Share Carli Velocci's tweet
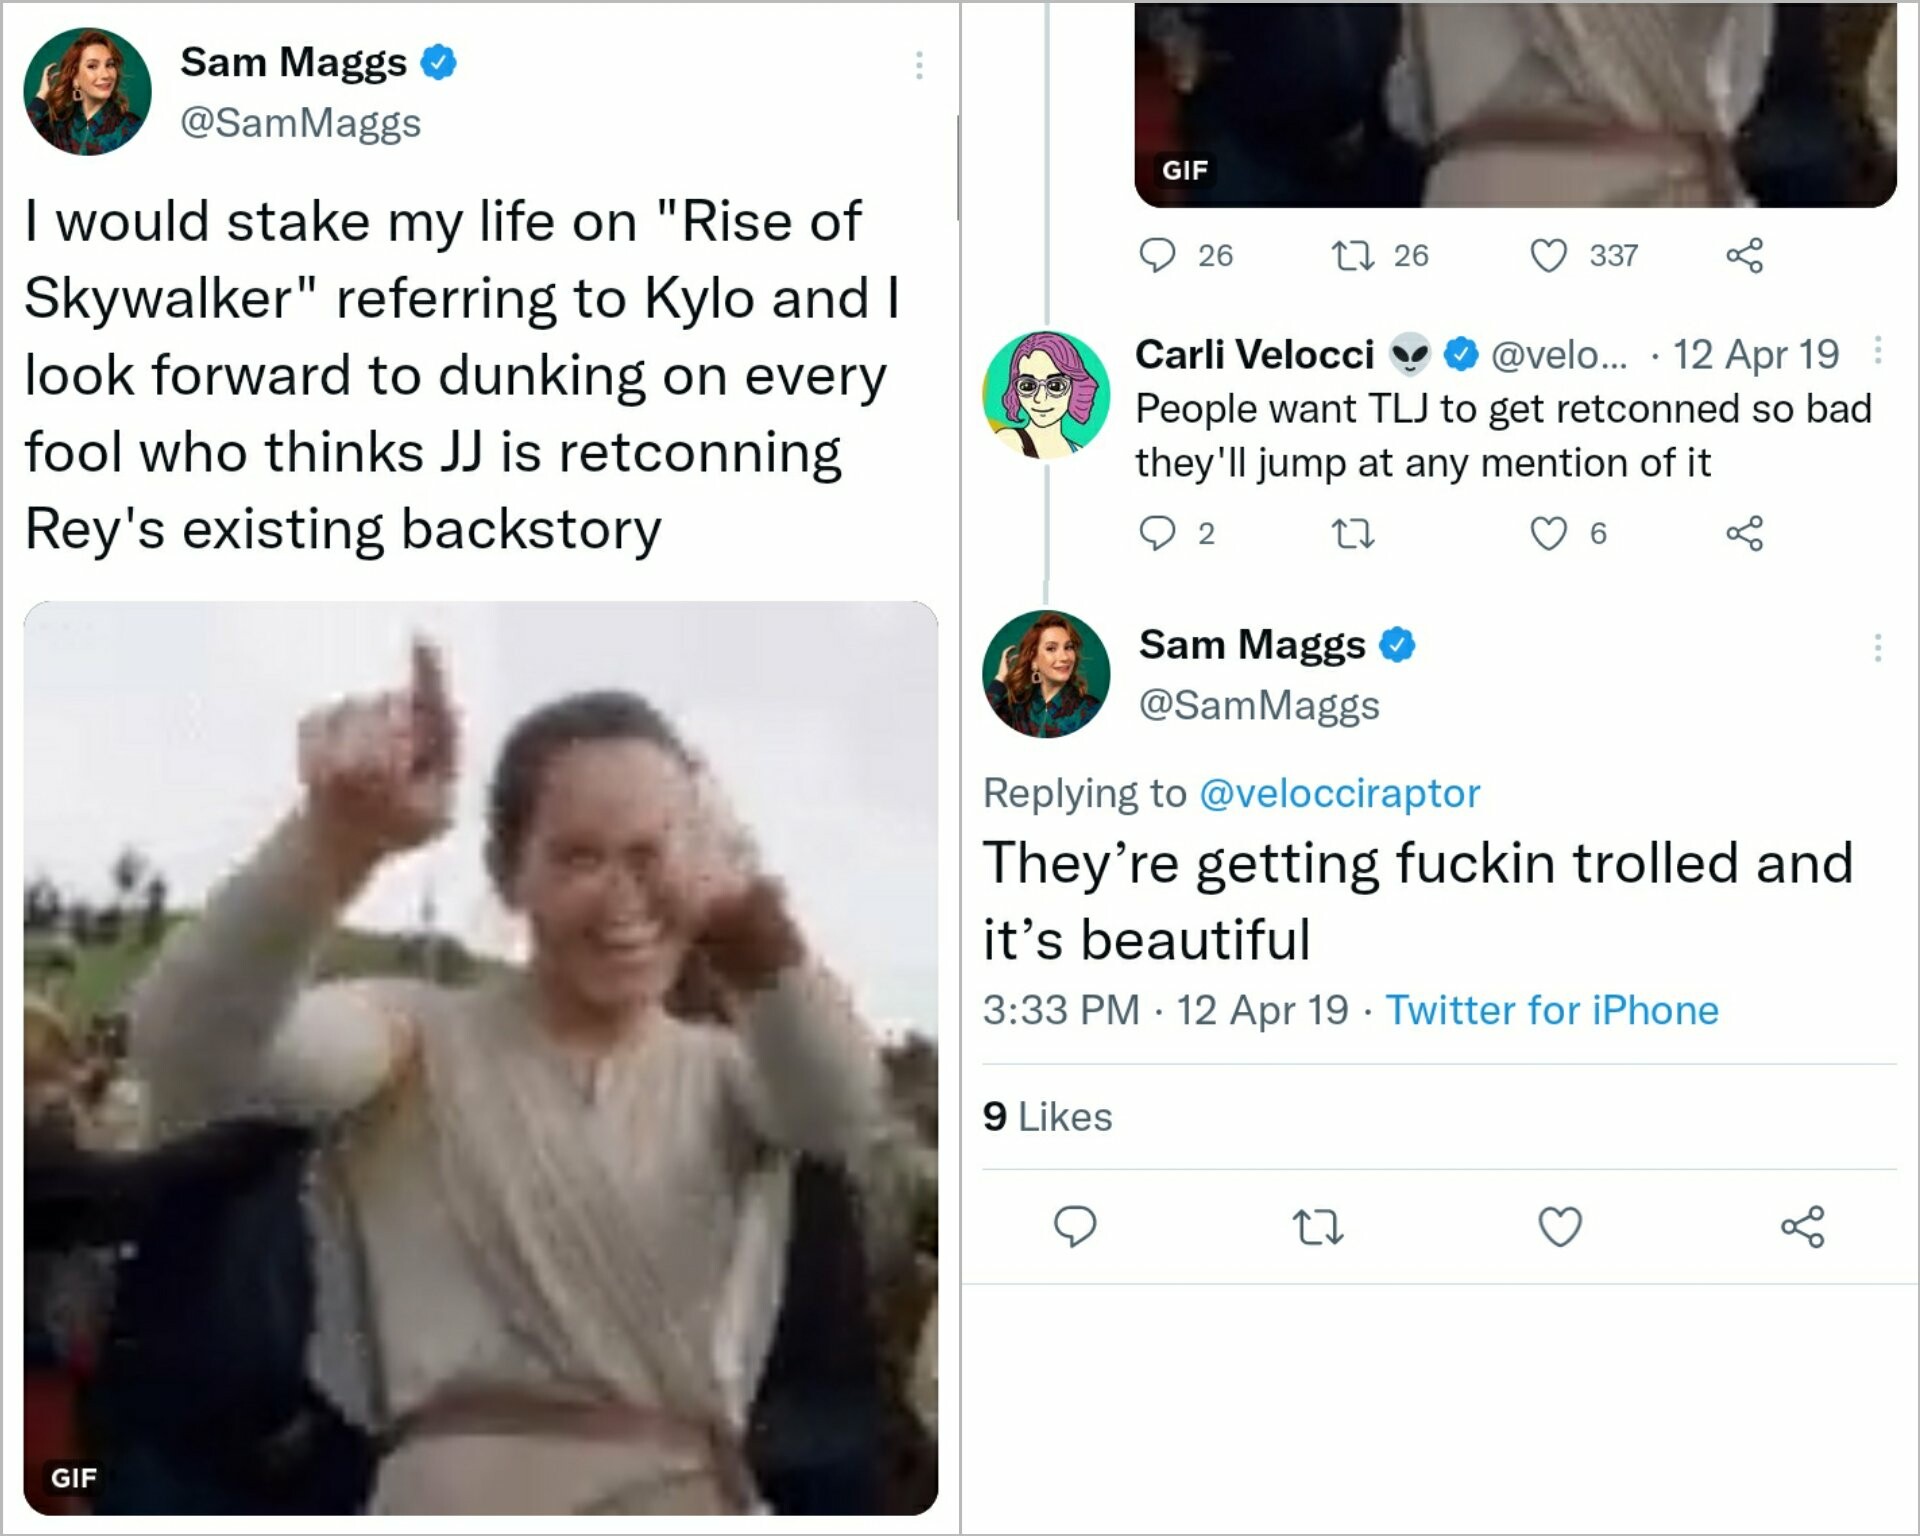Viewport: 1920px width, 1536px height. coord(1744,533)
